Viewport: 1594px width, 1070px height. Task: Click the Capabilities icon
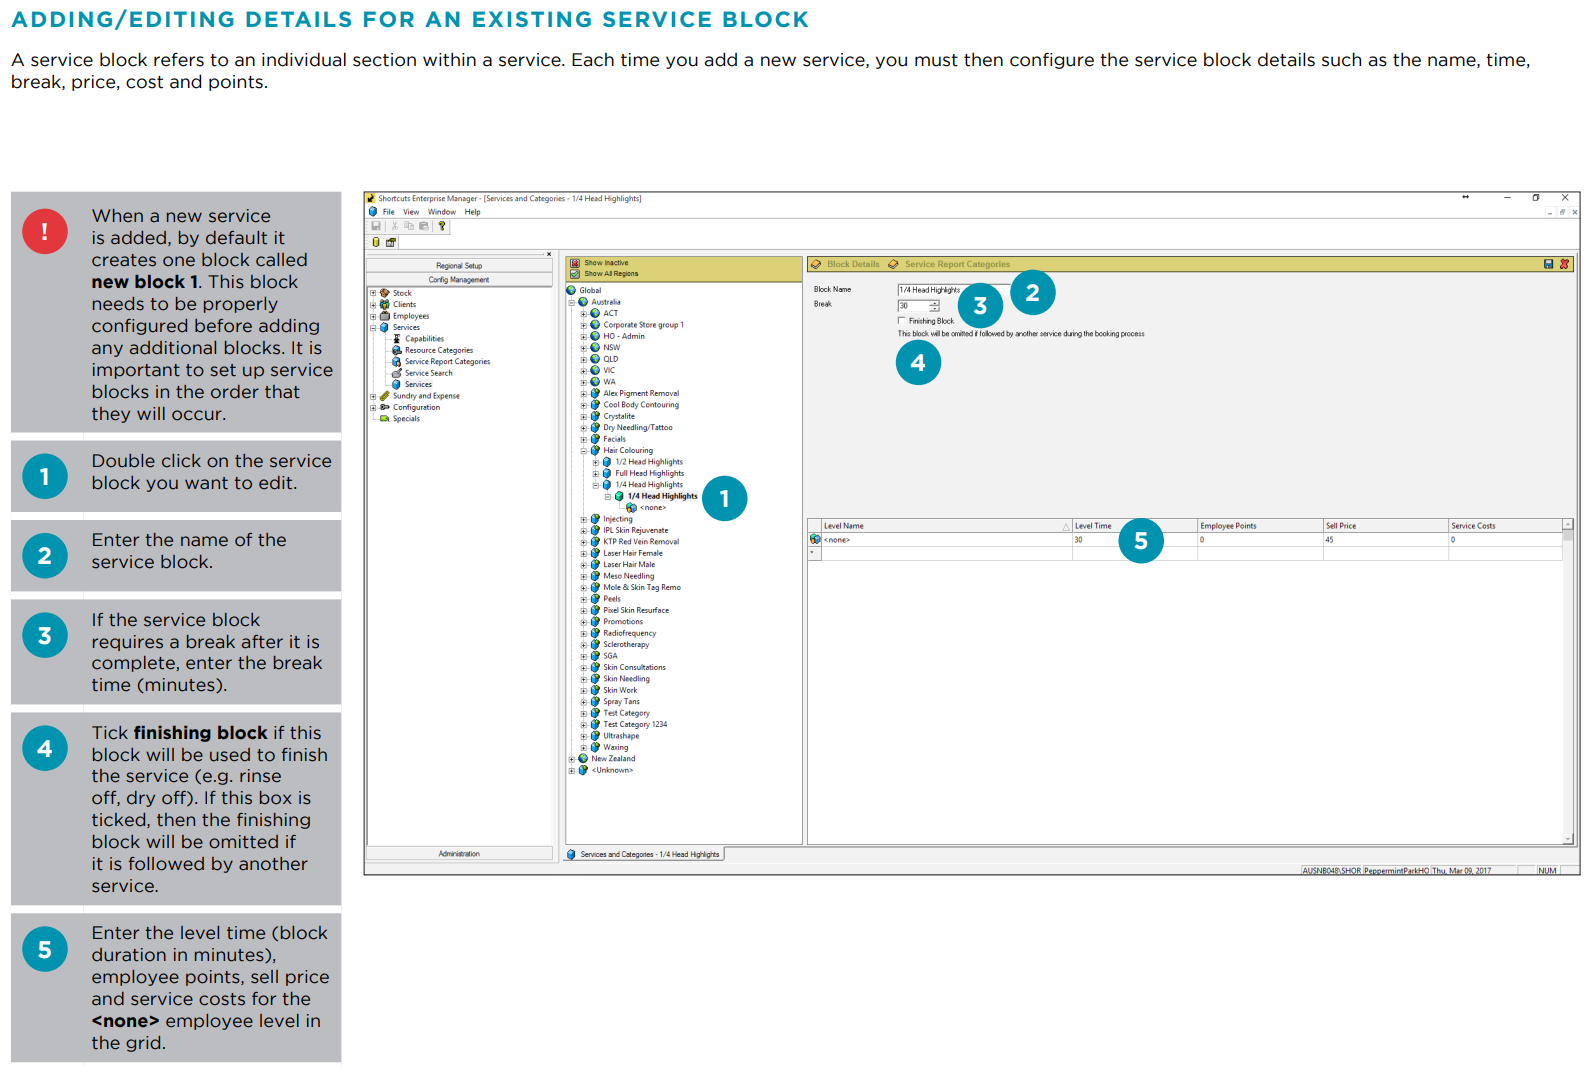[397, 339]
